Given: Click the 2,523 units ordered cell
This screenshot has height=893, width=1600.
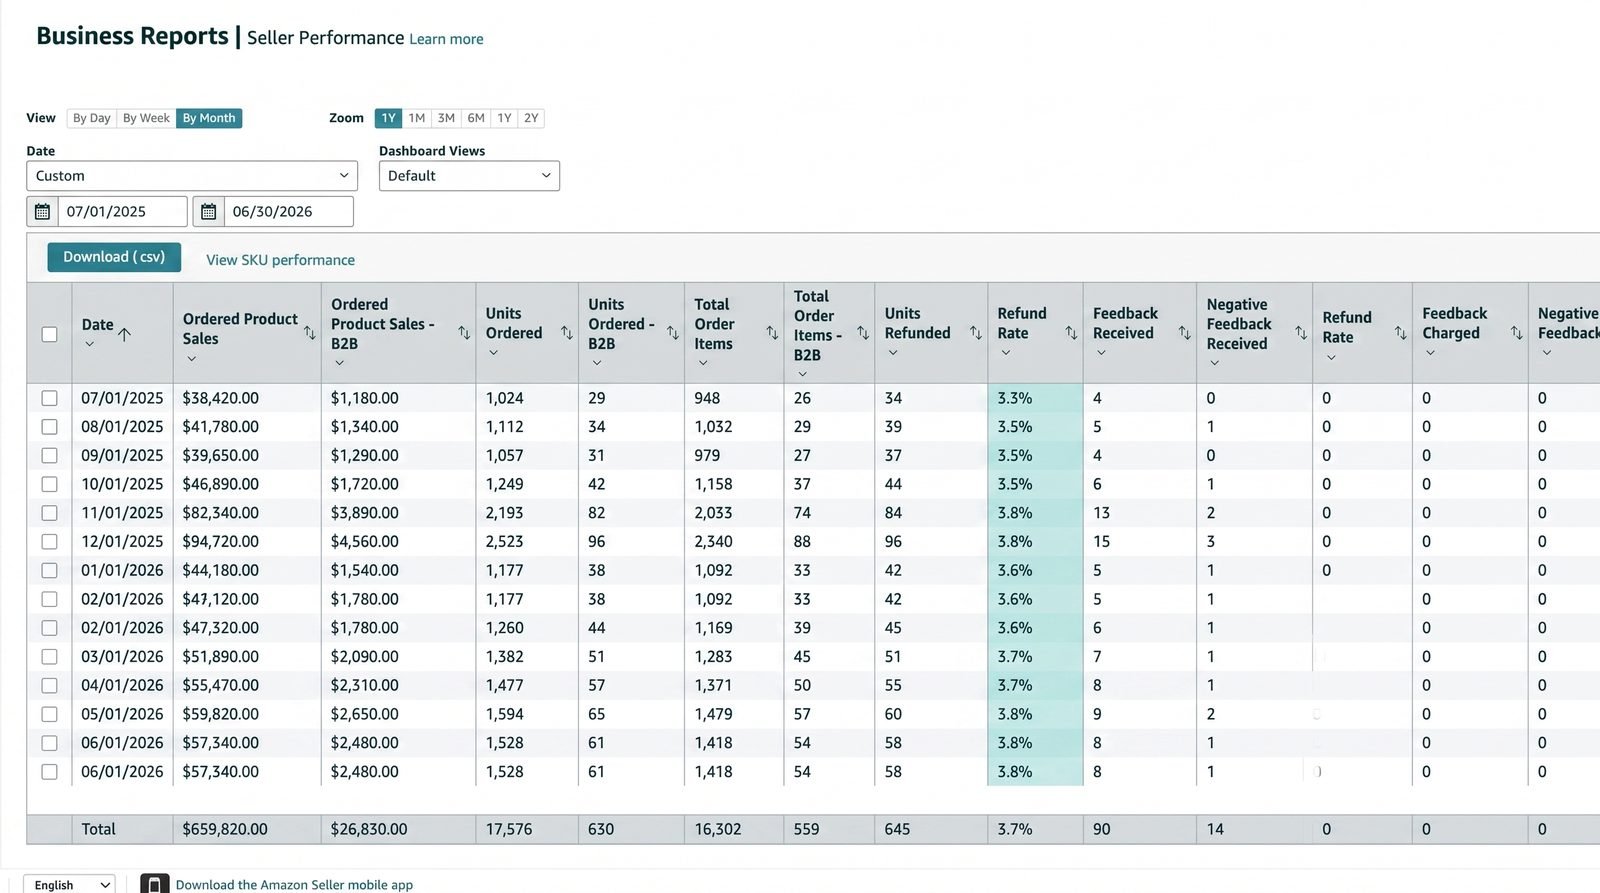Looking at the screenshot, I should pyautogui.click(x=504, y=542).
